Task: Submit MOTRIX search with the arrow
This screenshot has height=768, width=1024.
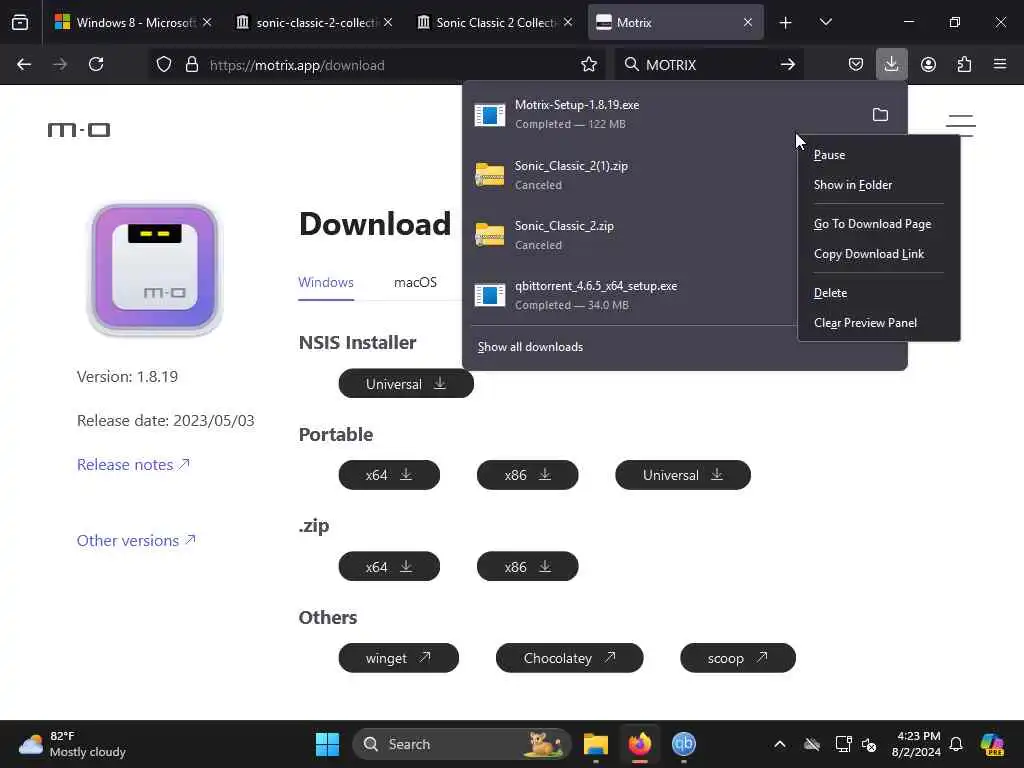Action: click(788, 65)
